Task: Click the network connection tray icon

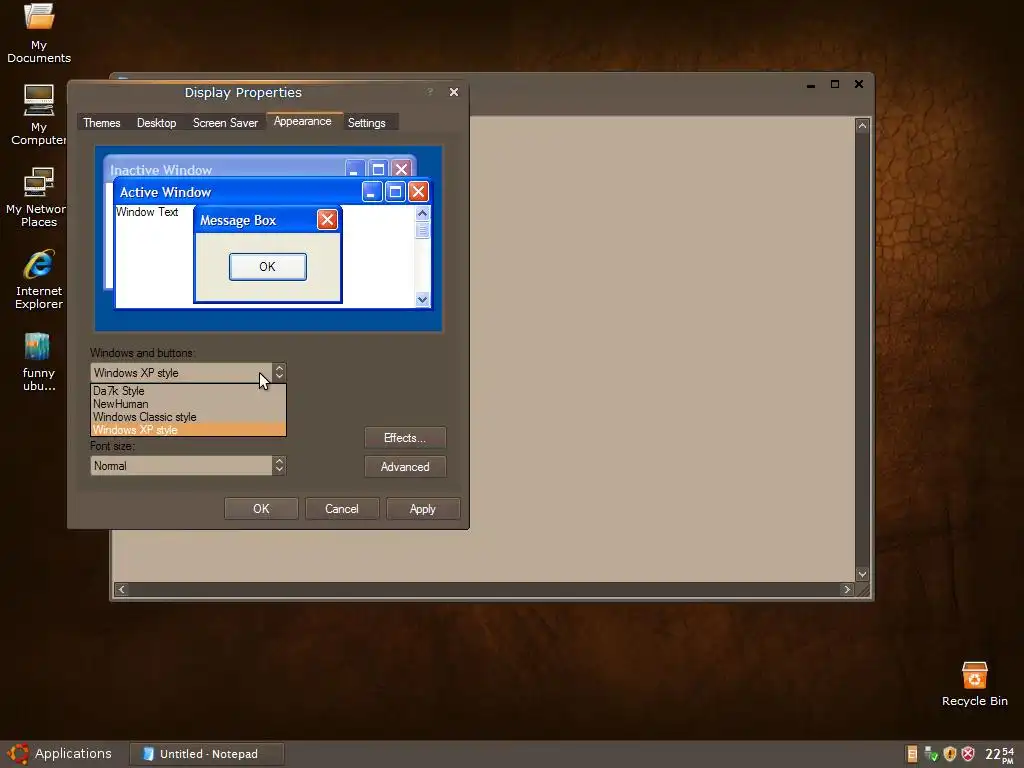Action: point(931,754)
